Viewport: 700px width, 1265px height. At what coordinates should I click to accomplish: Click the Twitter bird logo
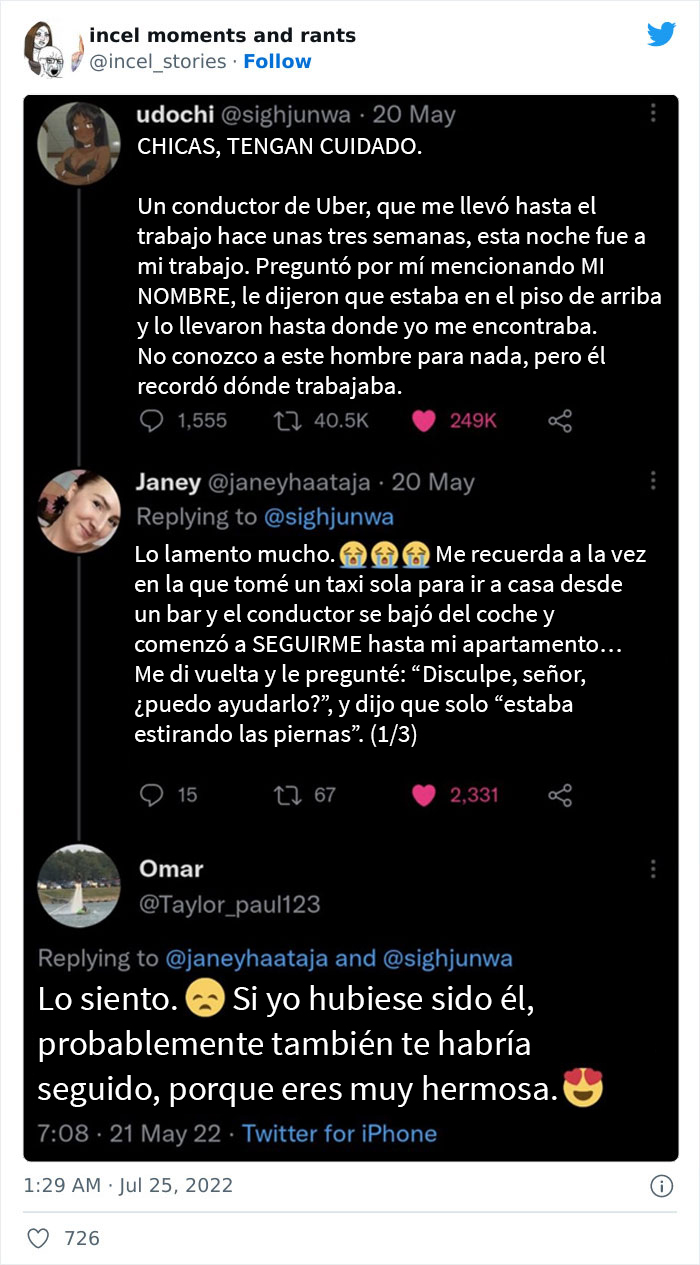tap(661, 34)
